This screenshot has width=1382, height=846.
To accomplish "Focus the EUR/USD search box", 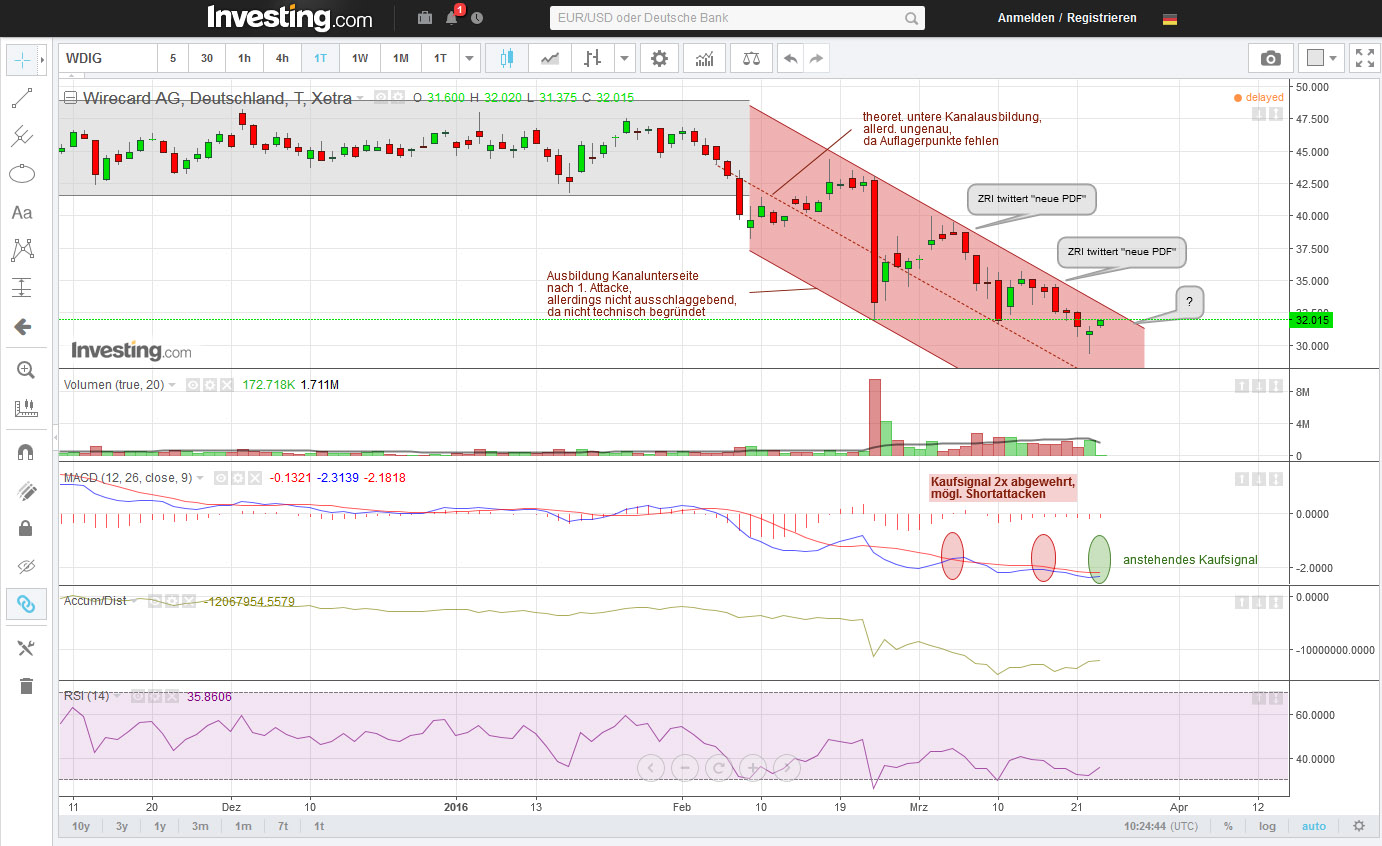I will pyautogui.click(x=727, y=18).
